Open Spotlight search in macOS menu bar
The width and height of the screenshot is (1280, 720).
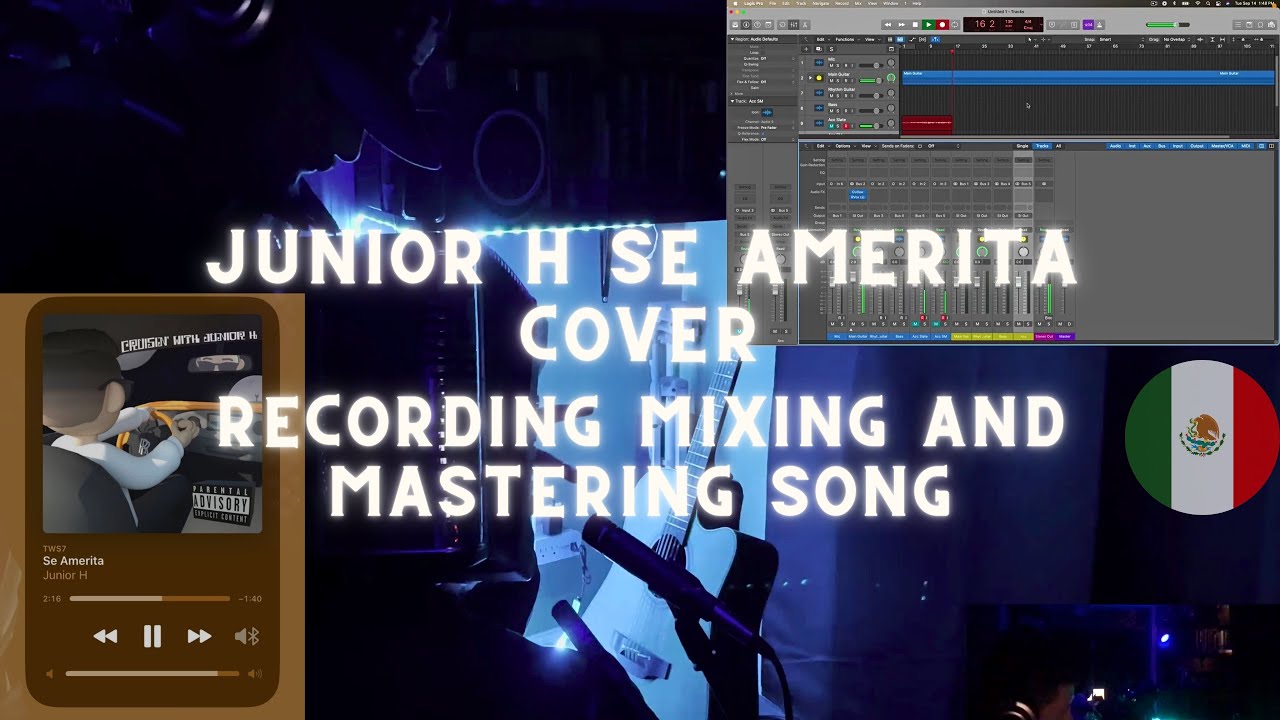pos(1207,4)
